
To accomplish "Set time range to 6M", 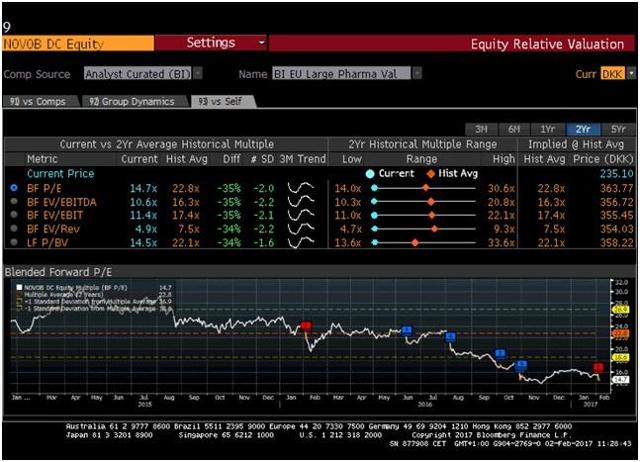I will click(x=514, y=129).
